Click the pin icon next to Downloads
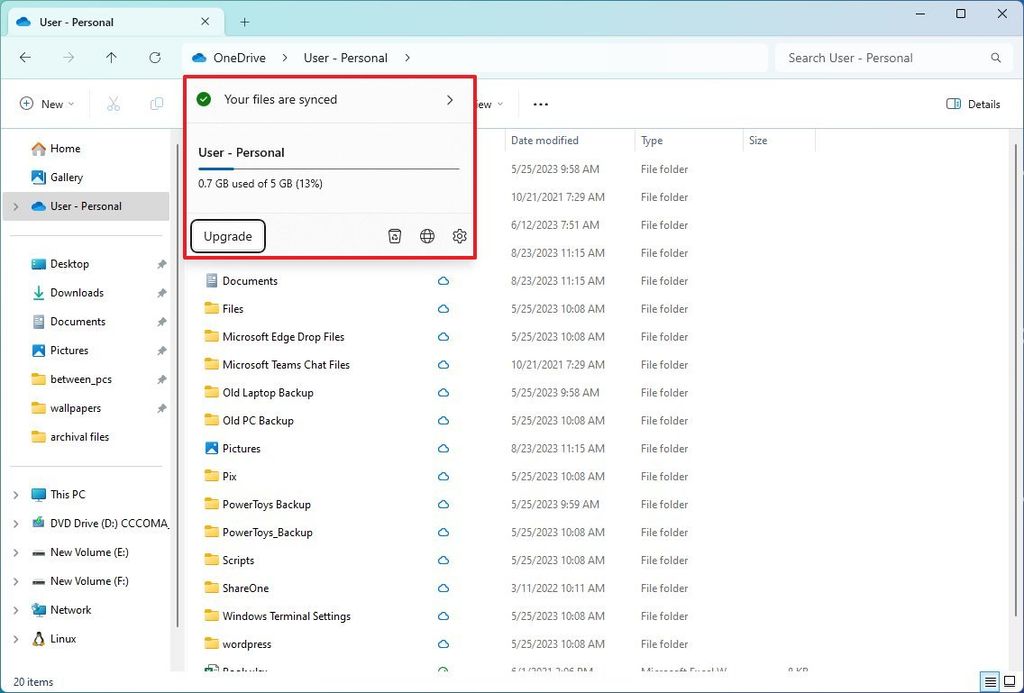This screenshot has height=693, width=1024. pos(160,292)
